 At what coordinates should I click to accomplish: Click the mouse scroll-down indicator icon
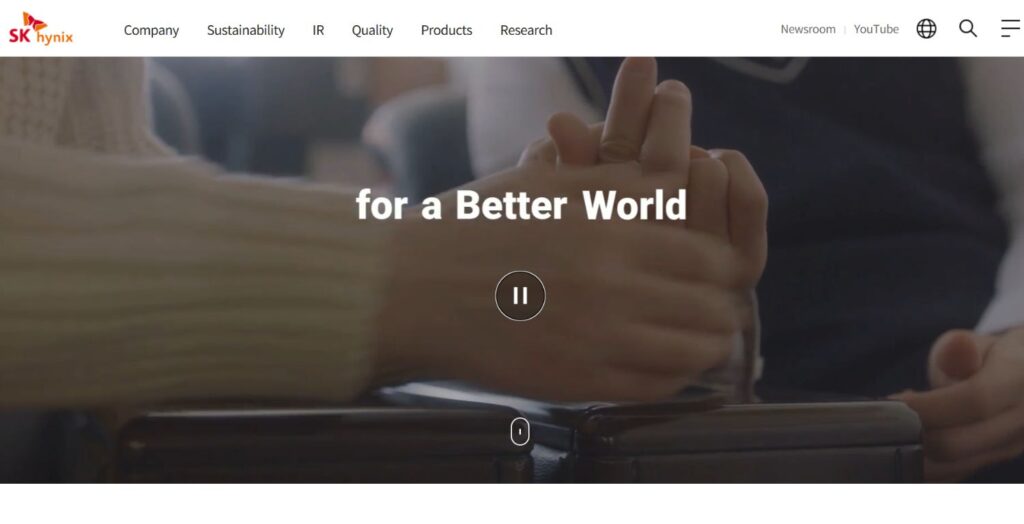tap(520, 431)
